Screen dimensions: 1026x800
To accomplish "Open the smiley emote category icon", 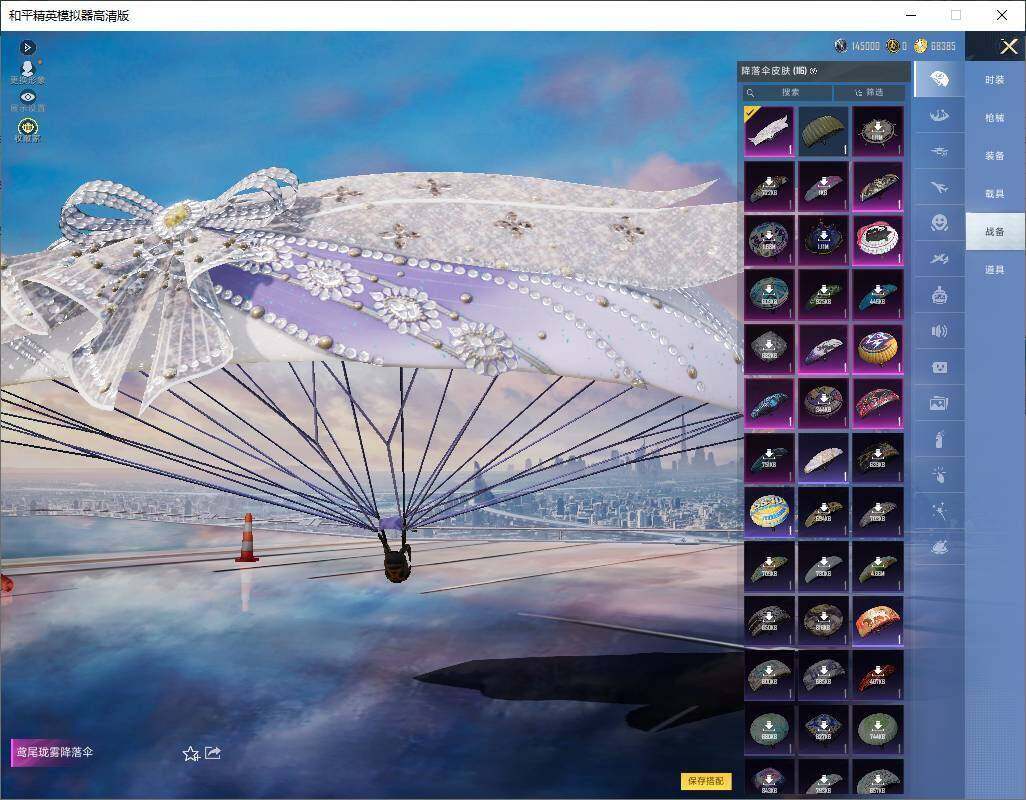I will (939, 223).
